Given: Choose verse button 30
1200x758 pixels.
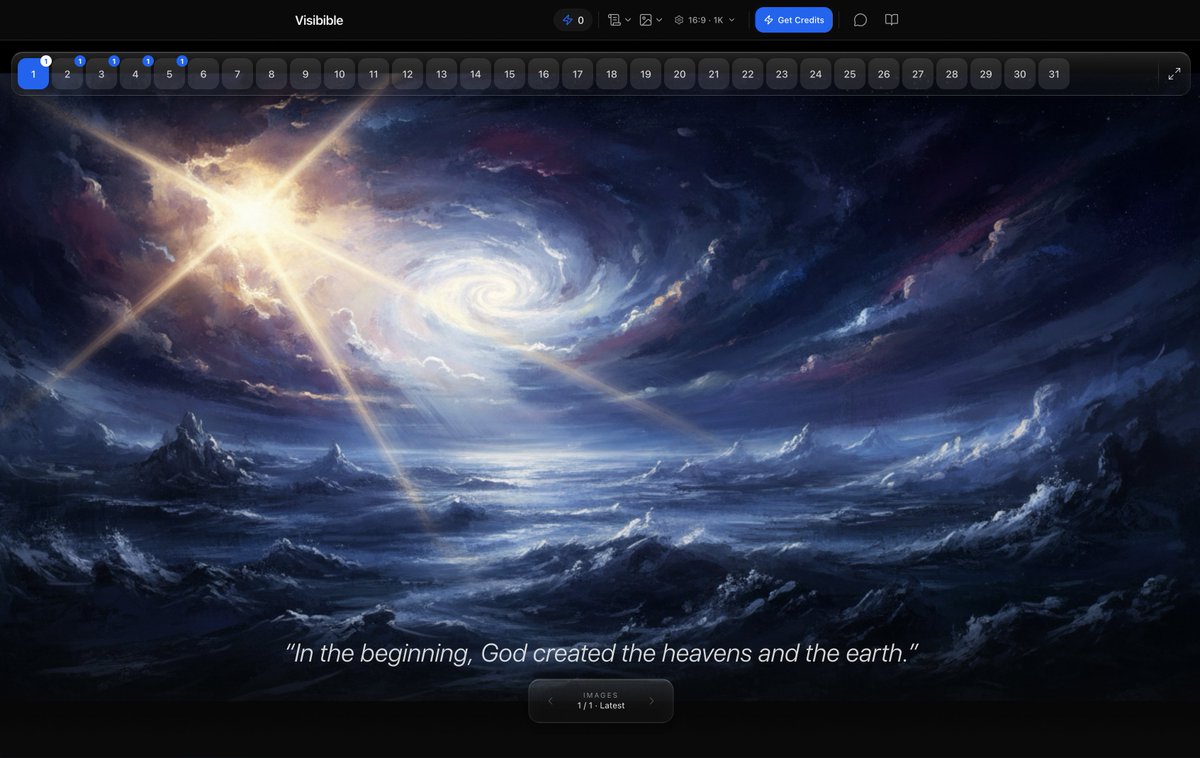Looking at the screenshot, I should click(x=1019, y=74).
